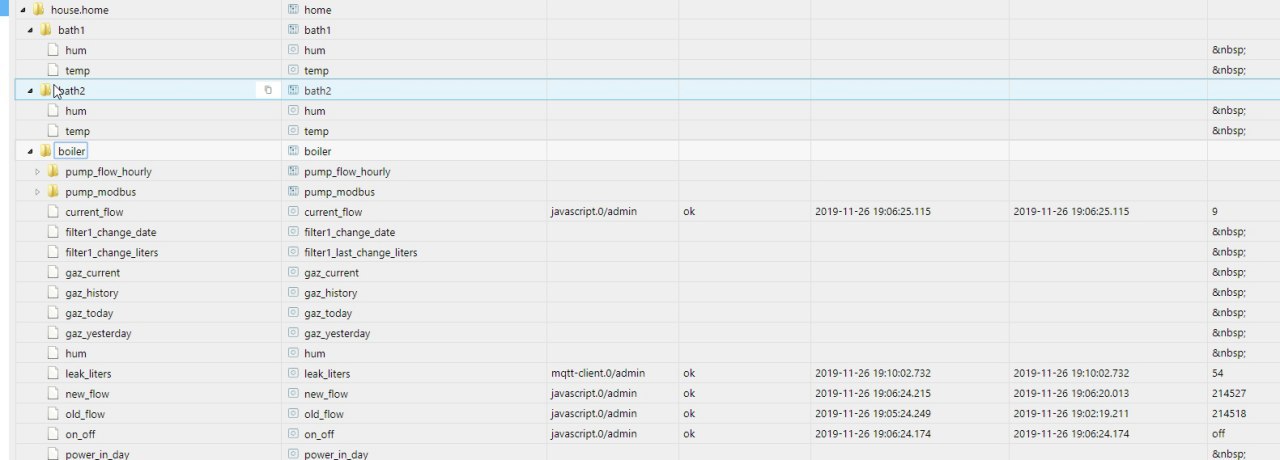Select the pump_flow_hourly tree item

pos(108,172)
